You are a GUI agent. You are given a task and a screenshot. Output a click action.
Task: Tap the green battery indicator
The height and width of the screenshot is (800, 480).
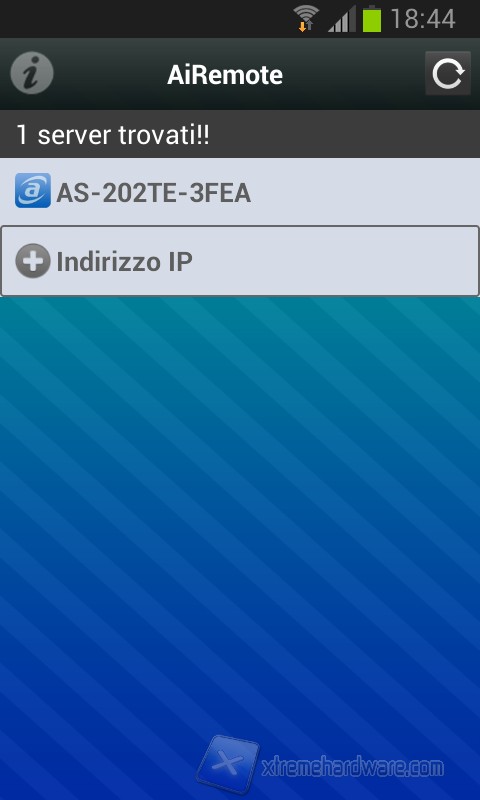pyautogui.click(x=372, y=19)
